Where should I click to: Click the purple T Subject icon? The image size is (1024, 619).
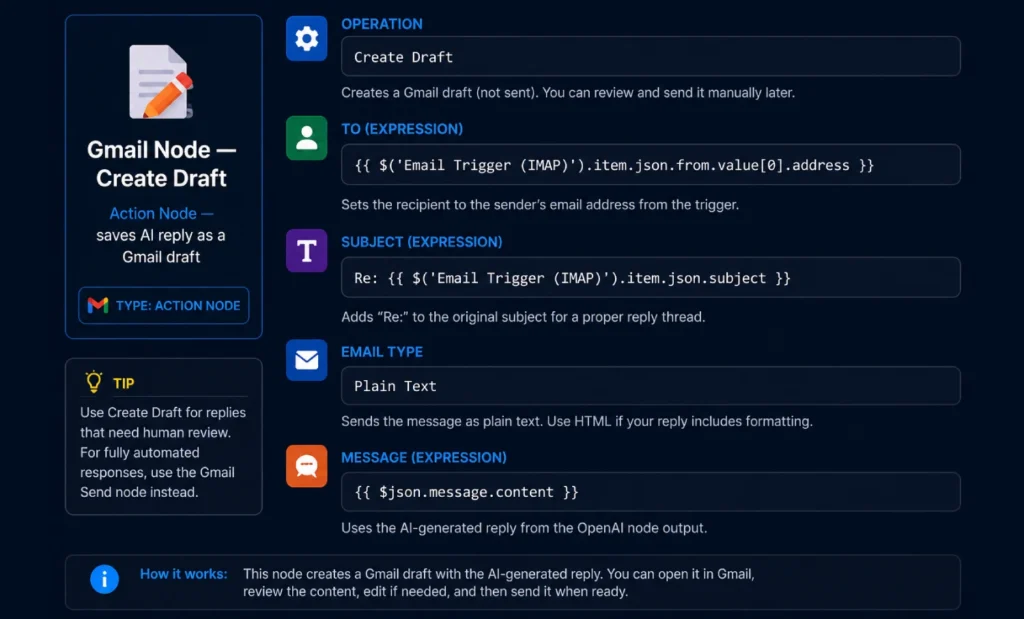point(306,251)
